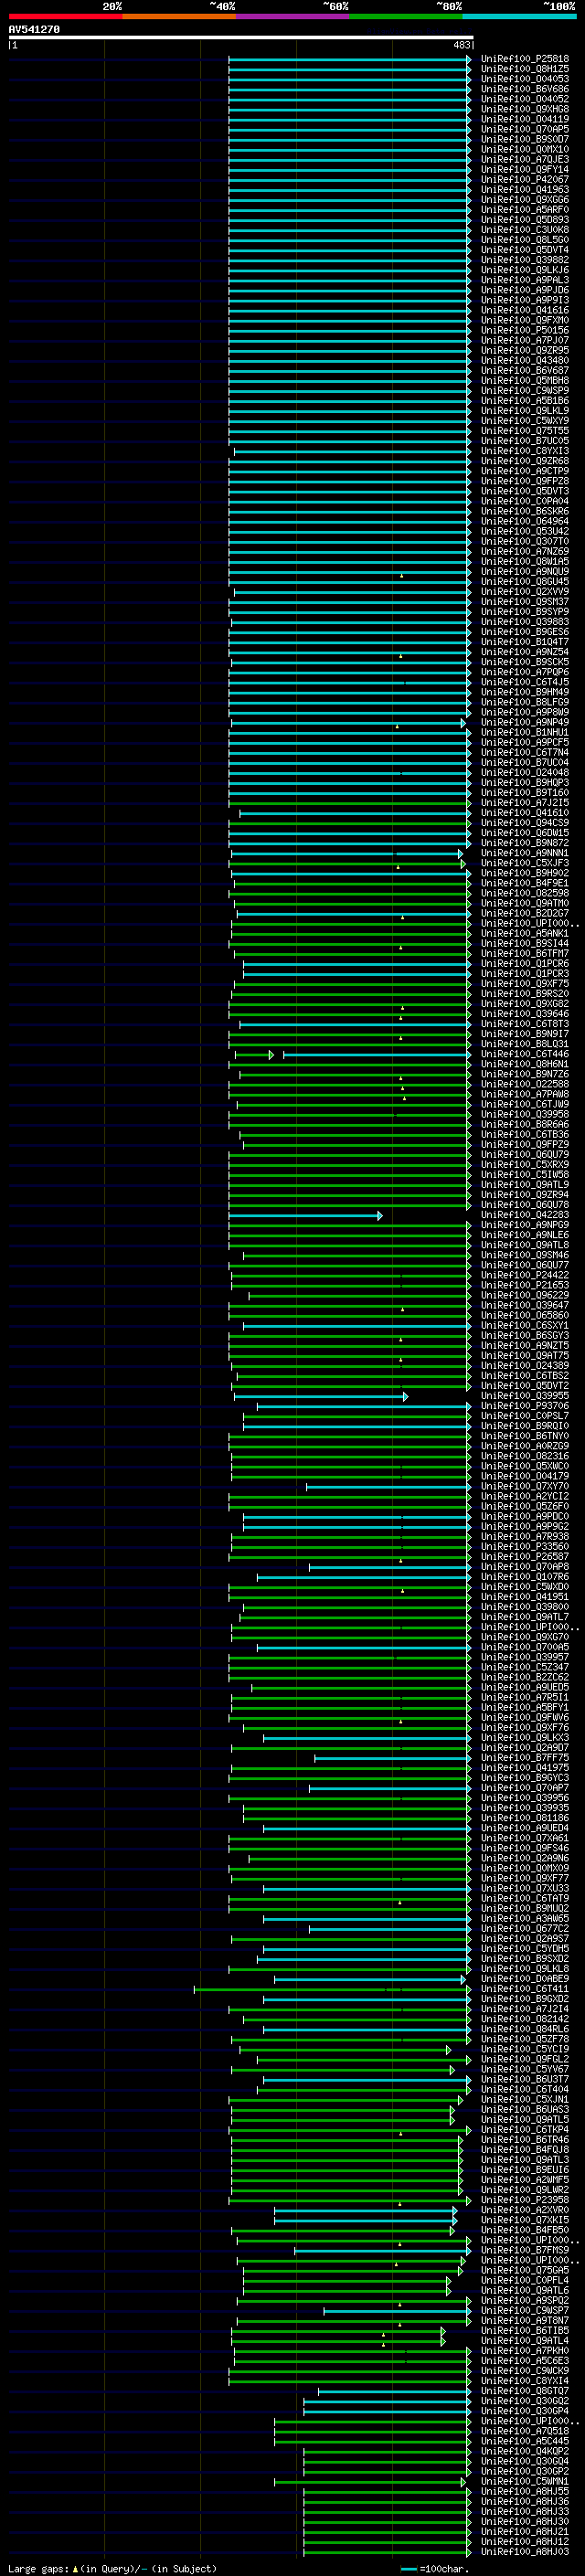Screen dimensions: 585x2576
Task: Select label UniRef100_Q70AP5
Action: [525, 129]
